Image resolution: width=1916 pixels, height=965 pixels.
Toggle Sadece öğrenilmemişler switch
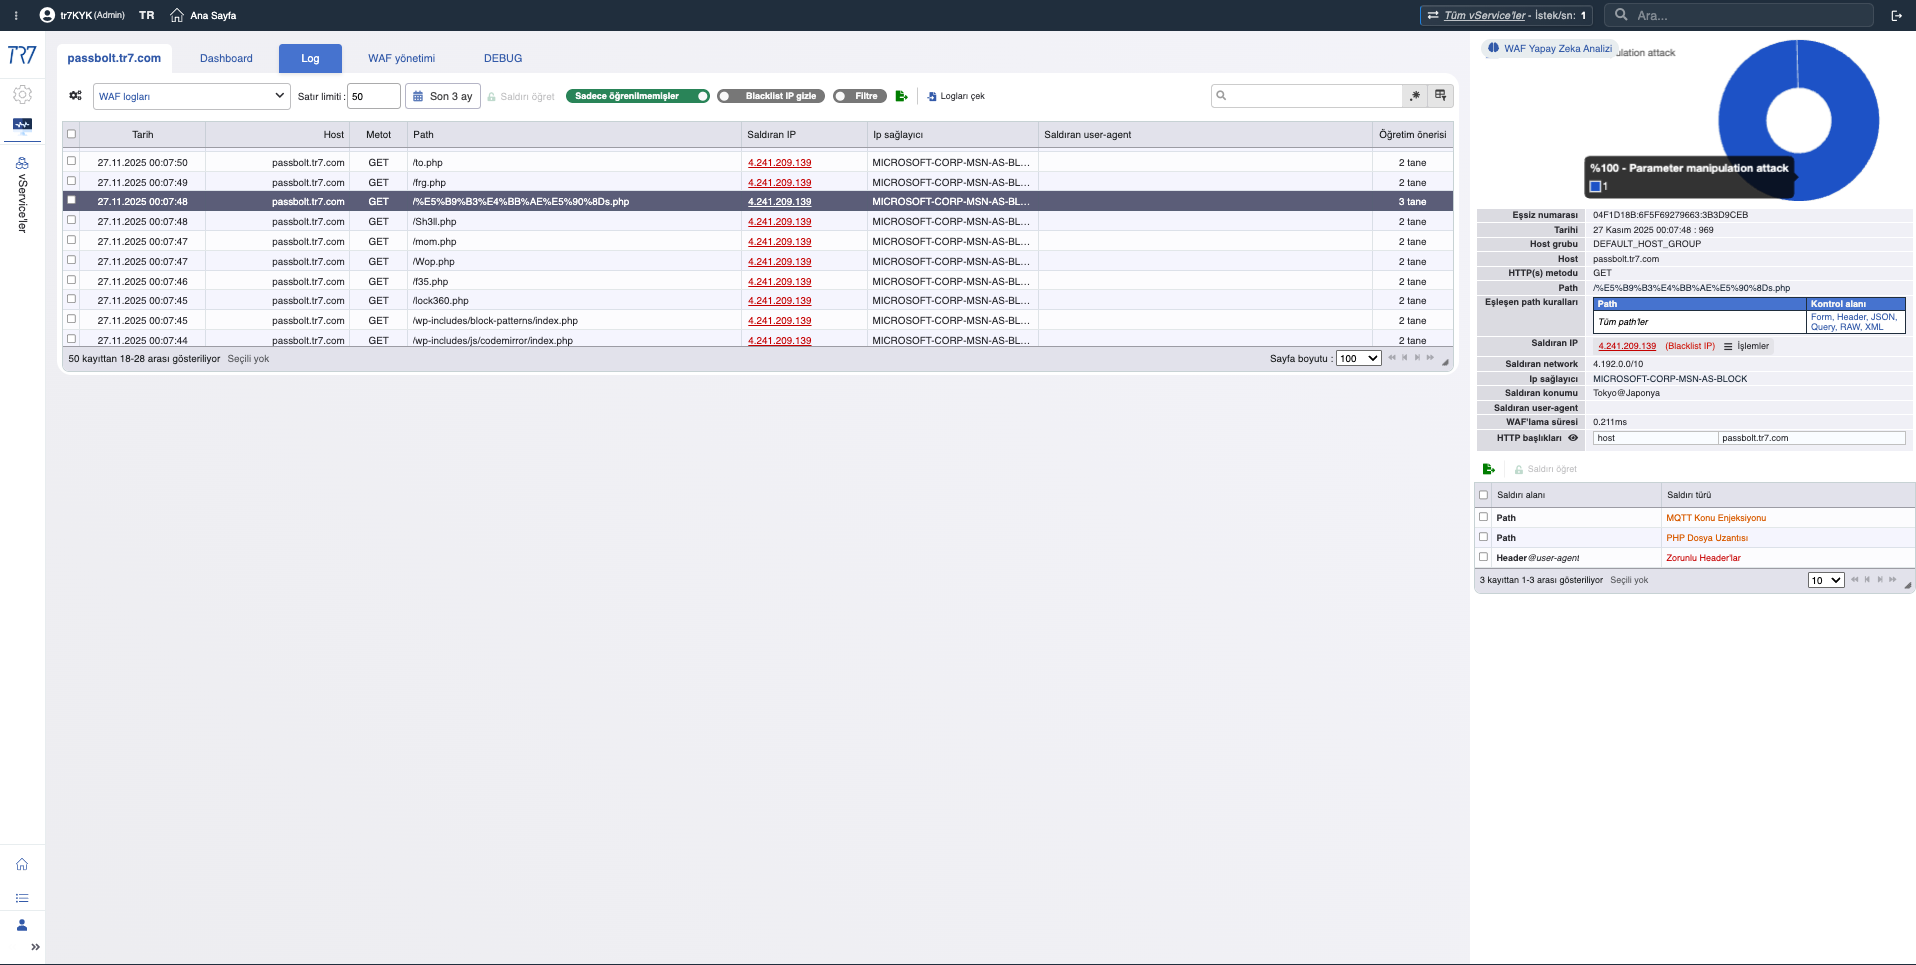(638, 96)
